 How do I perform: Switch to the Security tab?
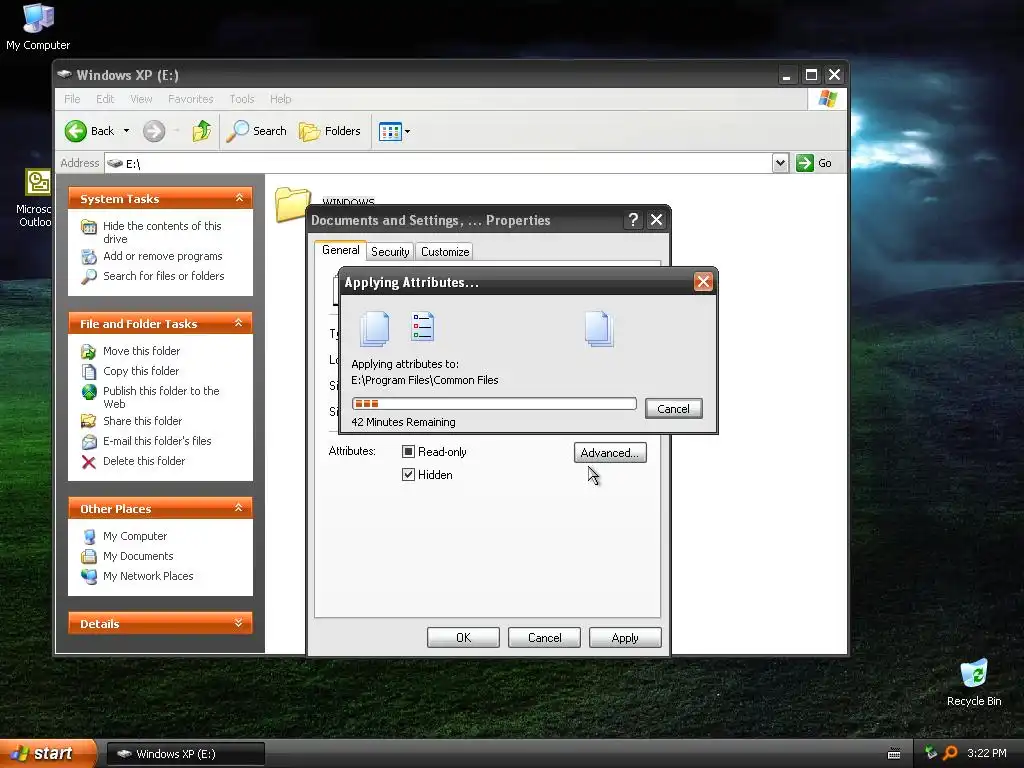click(x=390, y=251)
